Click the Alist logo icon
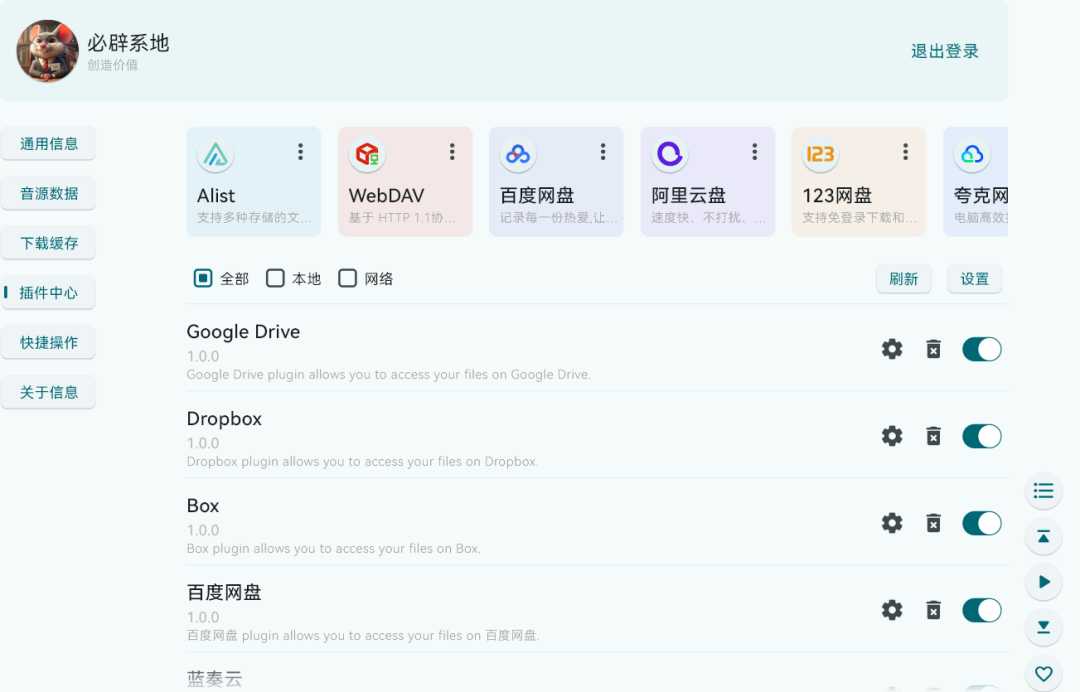The height and width of the screenshot is (692, 1080). [x=216, y=154]
